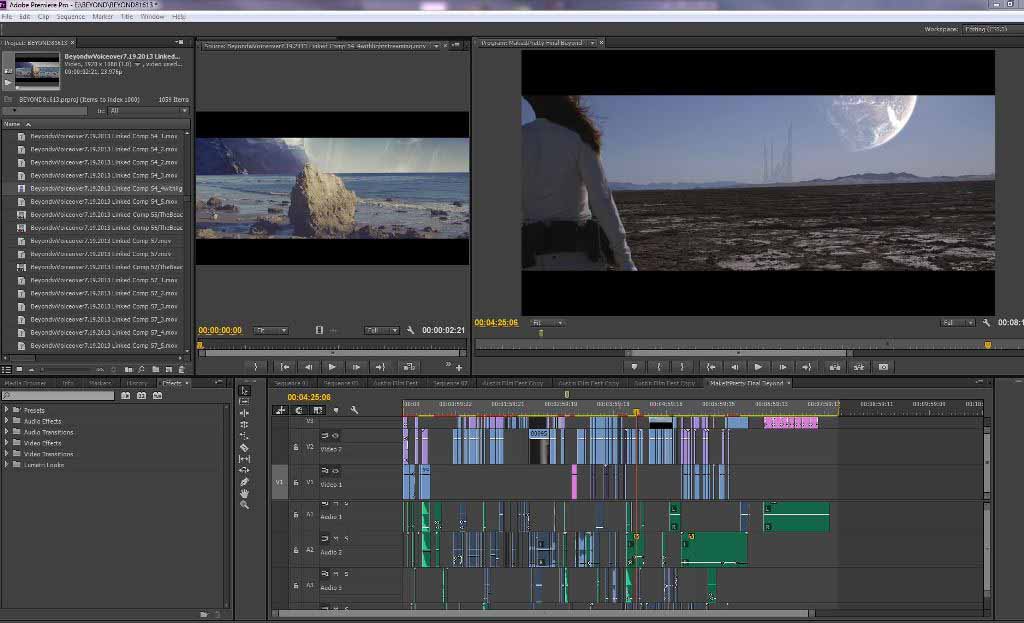Screen dimensions: 1024x623
Task: Toggle track output eye for Video 1
Action: tap(335, 470)
